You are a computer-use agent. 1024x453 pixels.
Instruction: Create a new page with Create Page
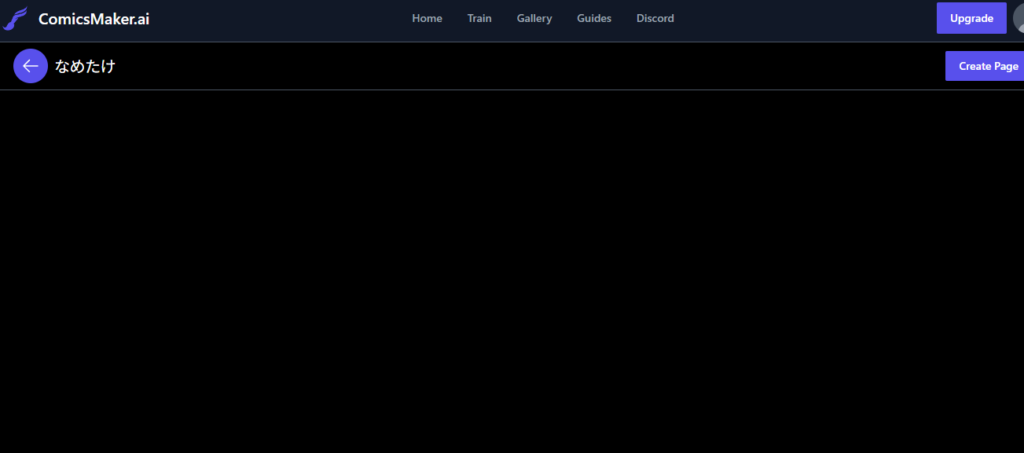[985, 66]
